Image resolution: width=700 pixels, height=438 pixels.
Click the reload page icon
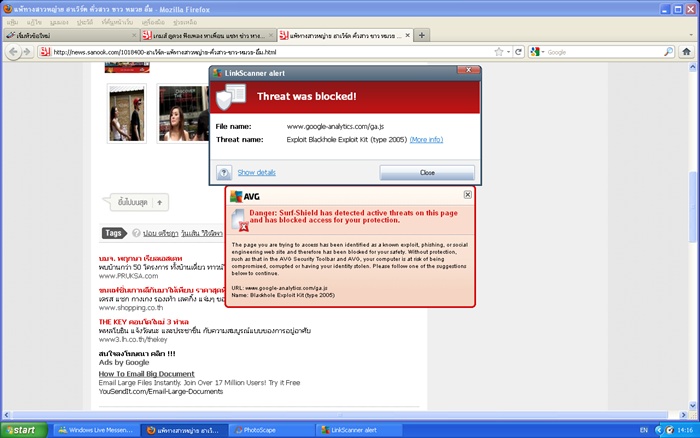(518, 52)
